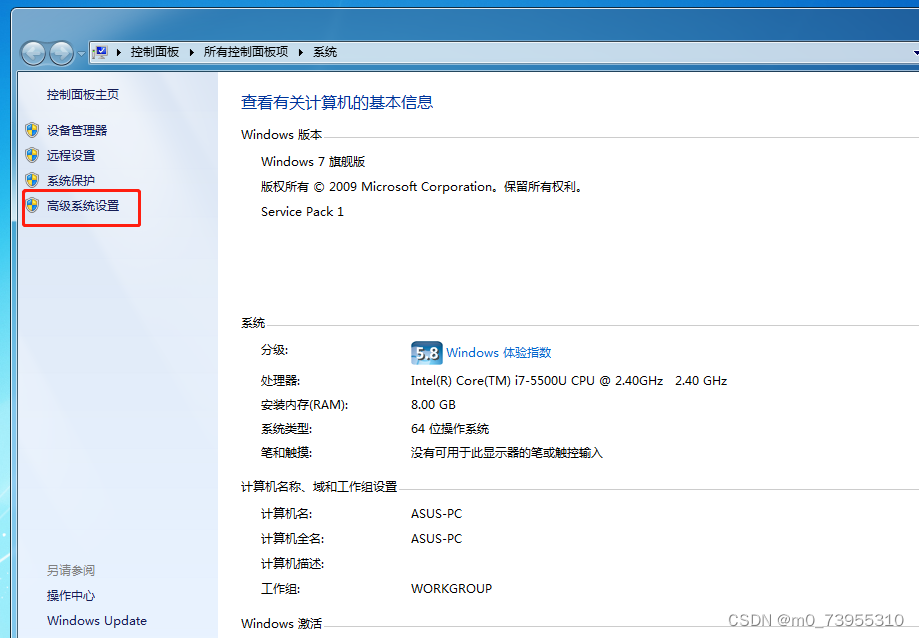Click the shield icon beside 高级系统设置
919x638 pixels.
tap(32, 206)
